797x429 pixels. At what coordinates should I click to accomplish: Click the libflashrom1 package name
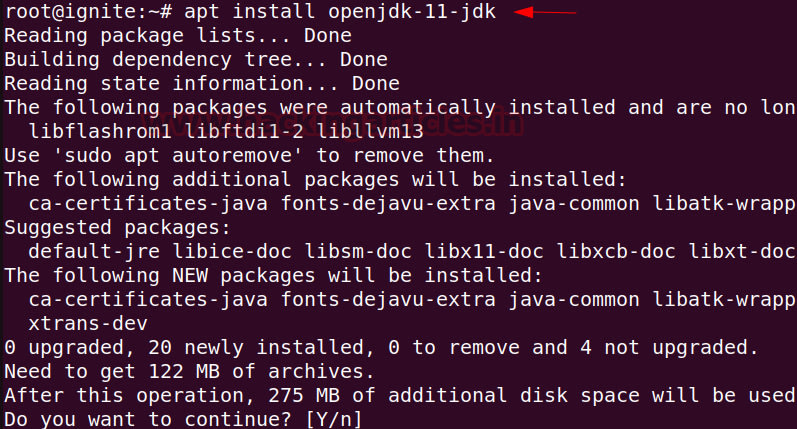coord(100,132)
